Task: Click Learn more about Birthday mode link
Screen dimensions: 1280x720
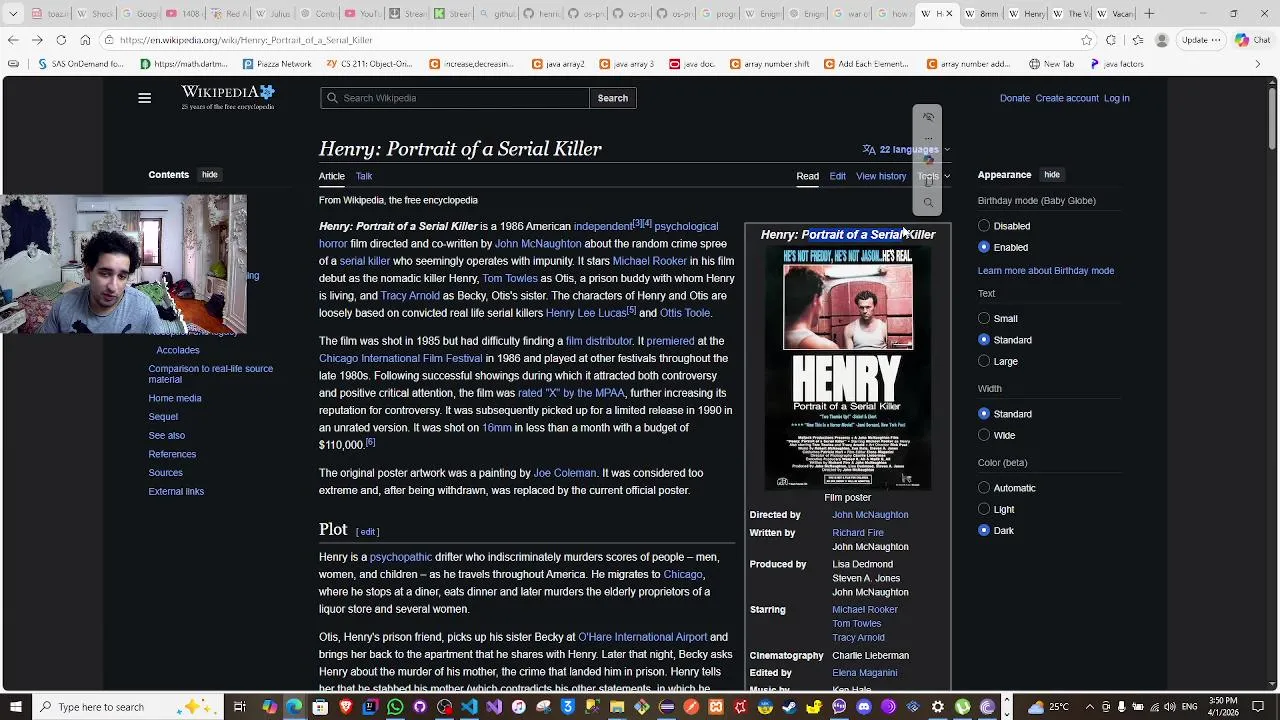Action: point(1046,270)
